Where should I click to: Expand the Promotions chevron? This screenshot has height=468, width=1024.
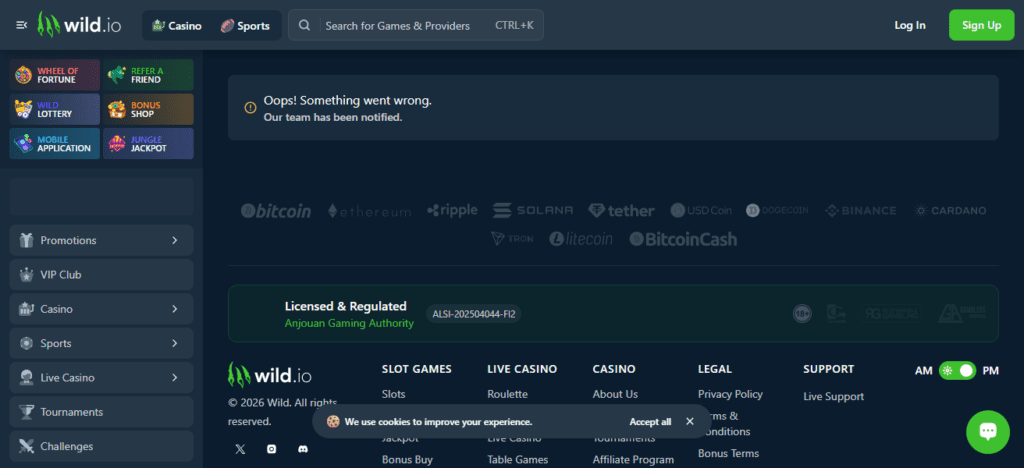[x=174, y=240]
